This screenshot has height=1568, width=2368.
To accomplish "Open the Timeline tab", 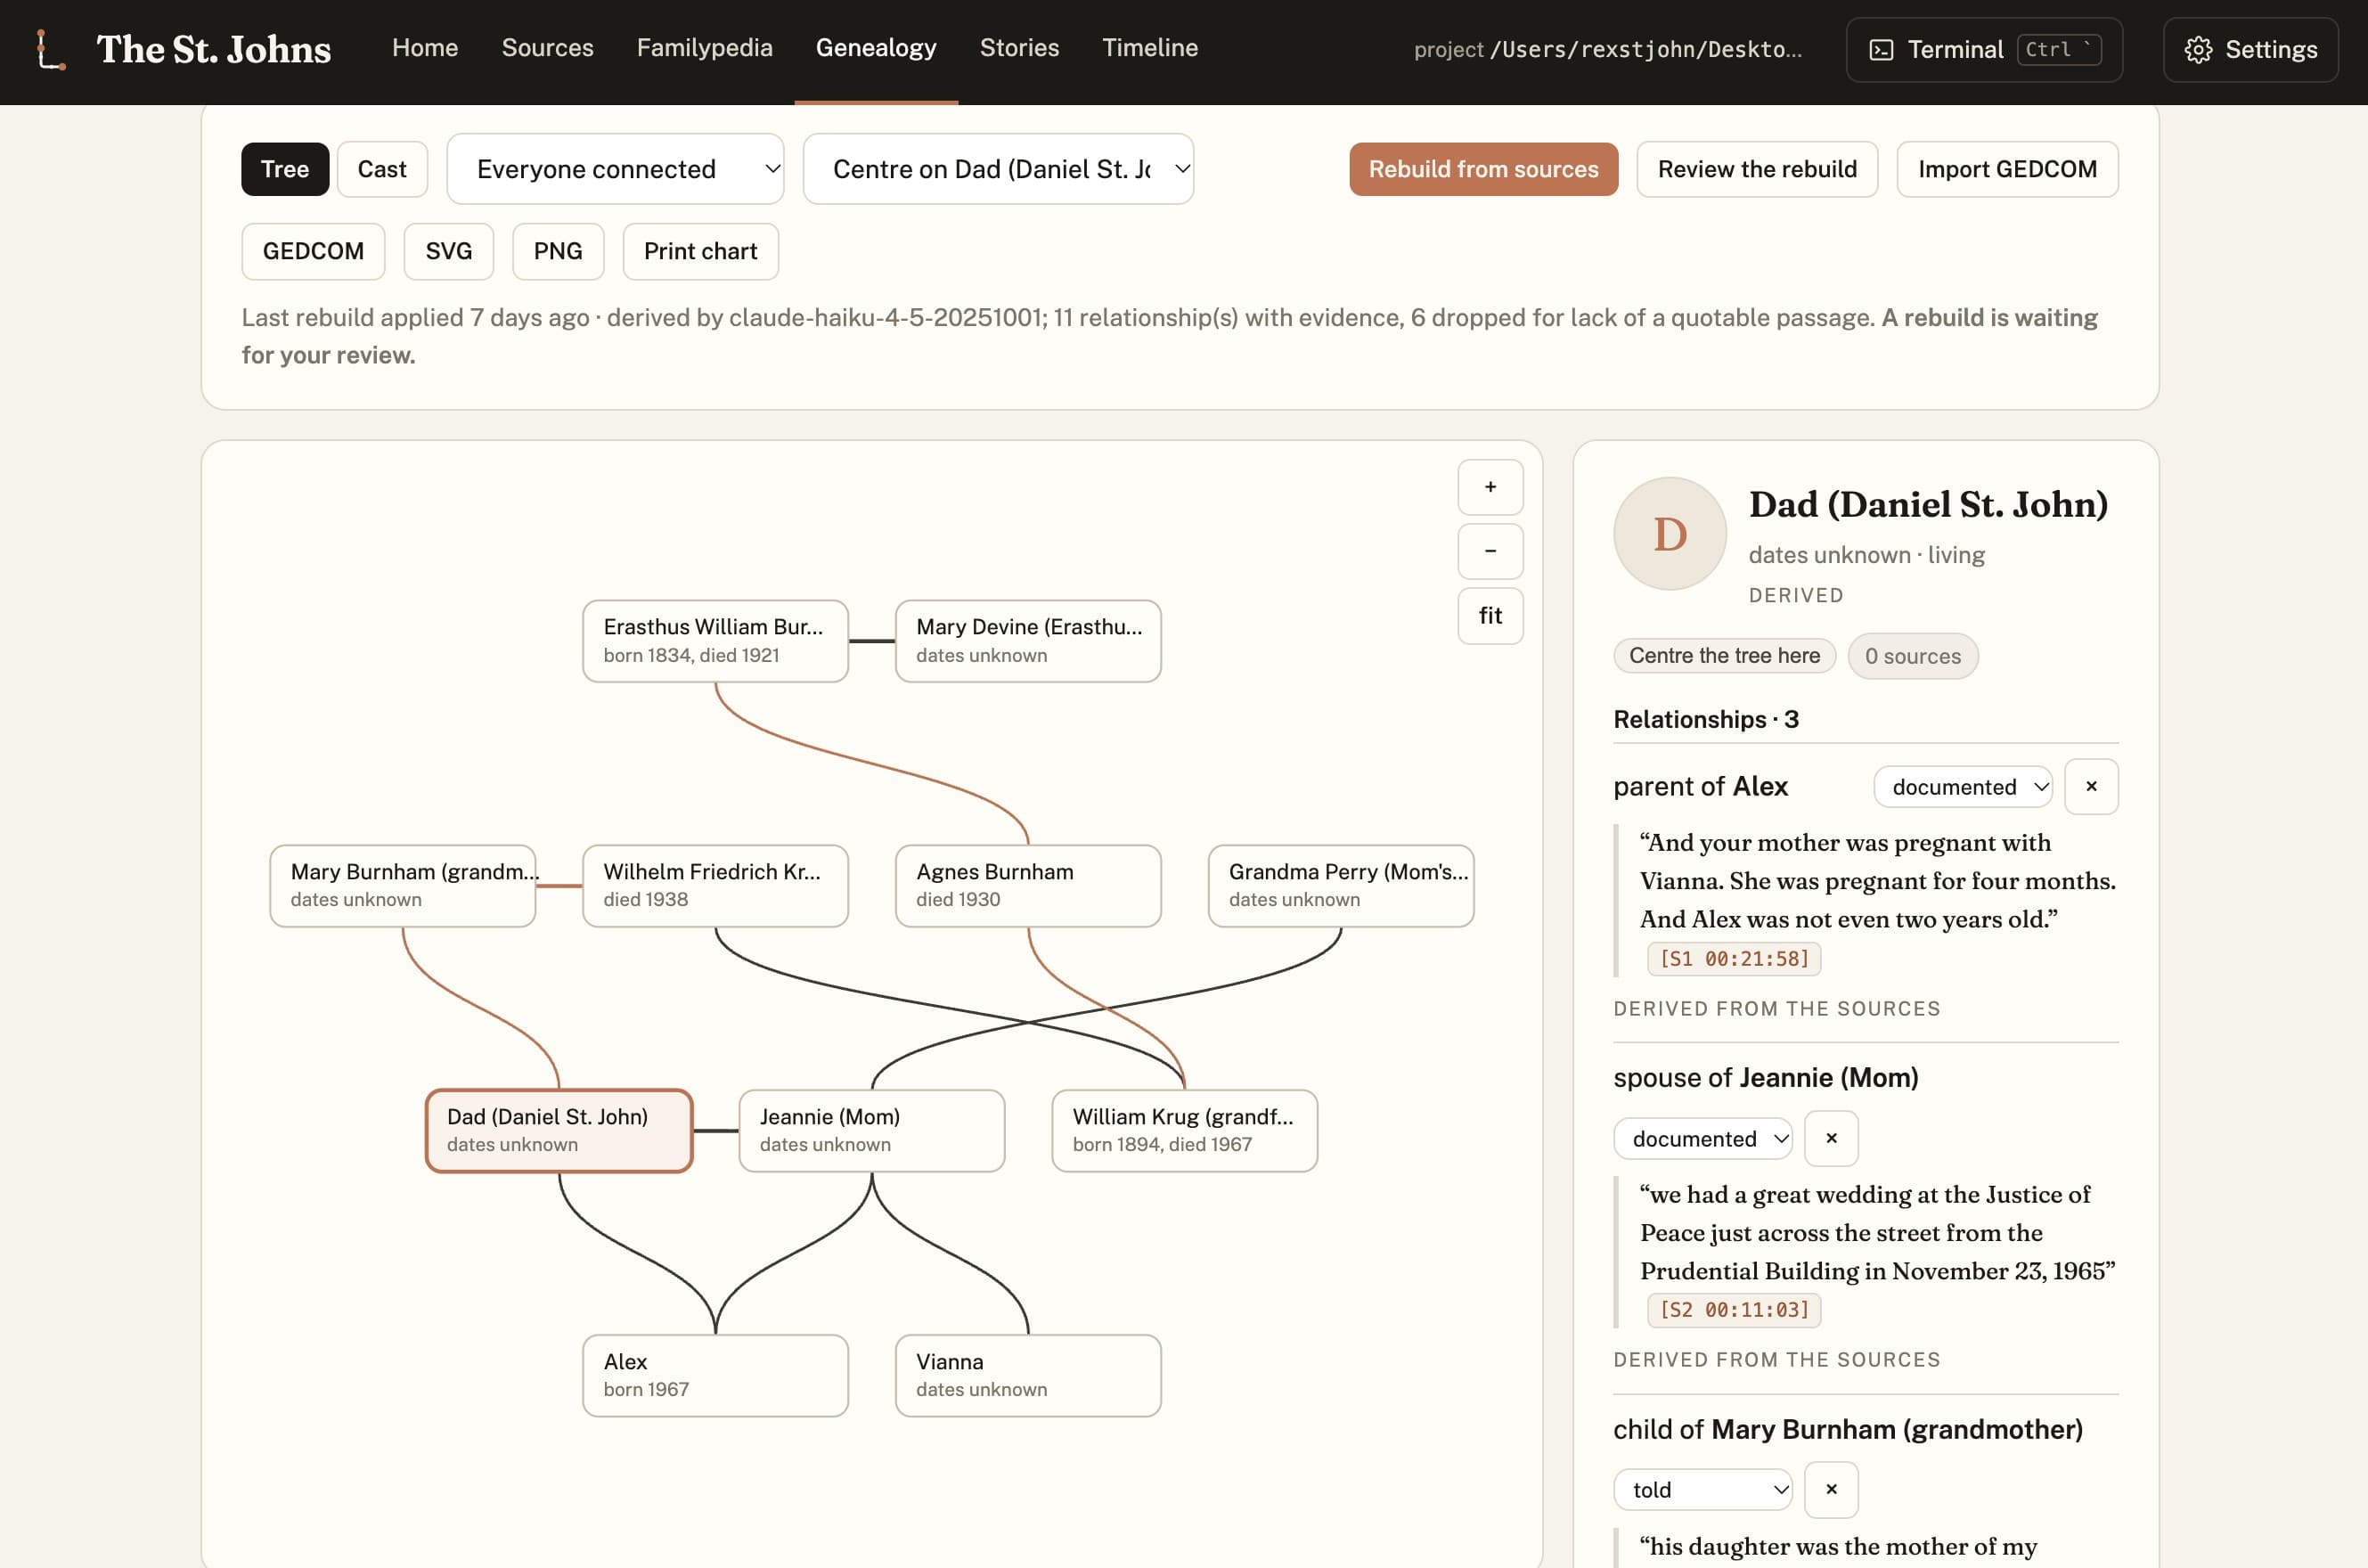I will click(x=1150, y=48).
